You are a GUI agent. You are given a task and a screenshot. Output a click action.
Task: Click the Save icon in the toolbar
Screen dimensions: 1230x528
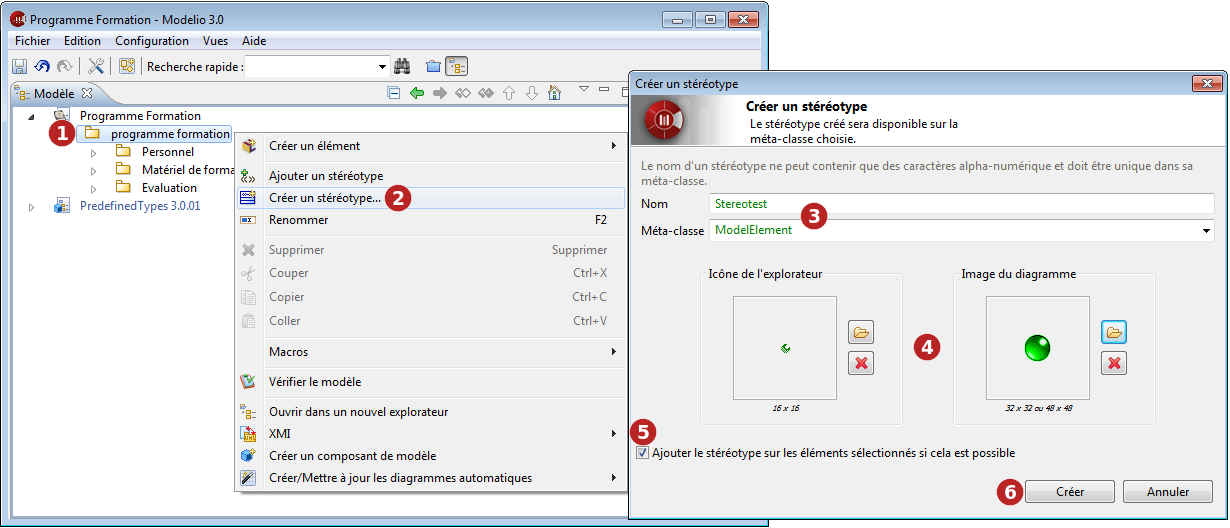[x=19, y=67]
